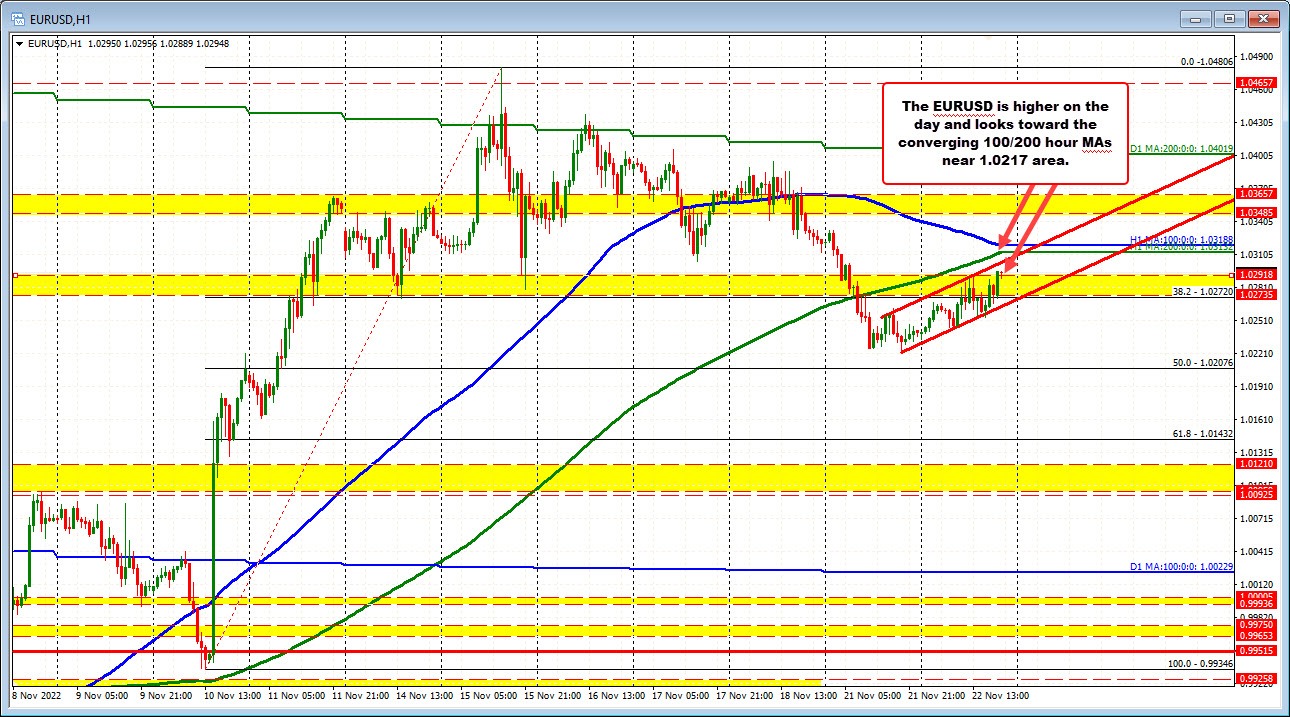1290x717 pixels.
Task: Click the current price marker 1.02918
Action: coord(1255,275)
